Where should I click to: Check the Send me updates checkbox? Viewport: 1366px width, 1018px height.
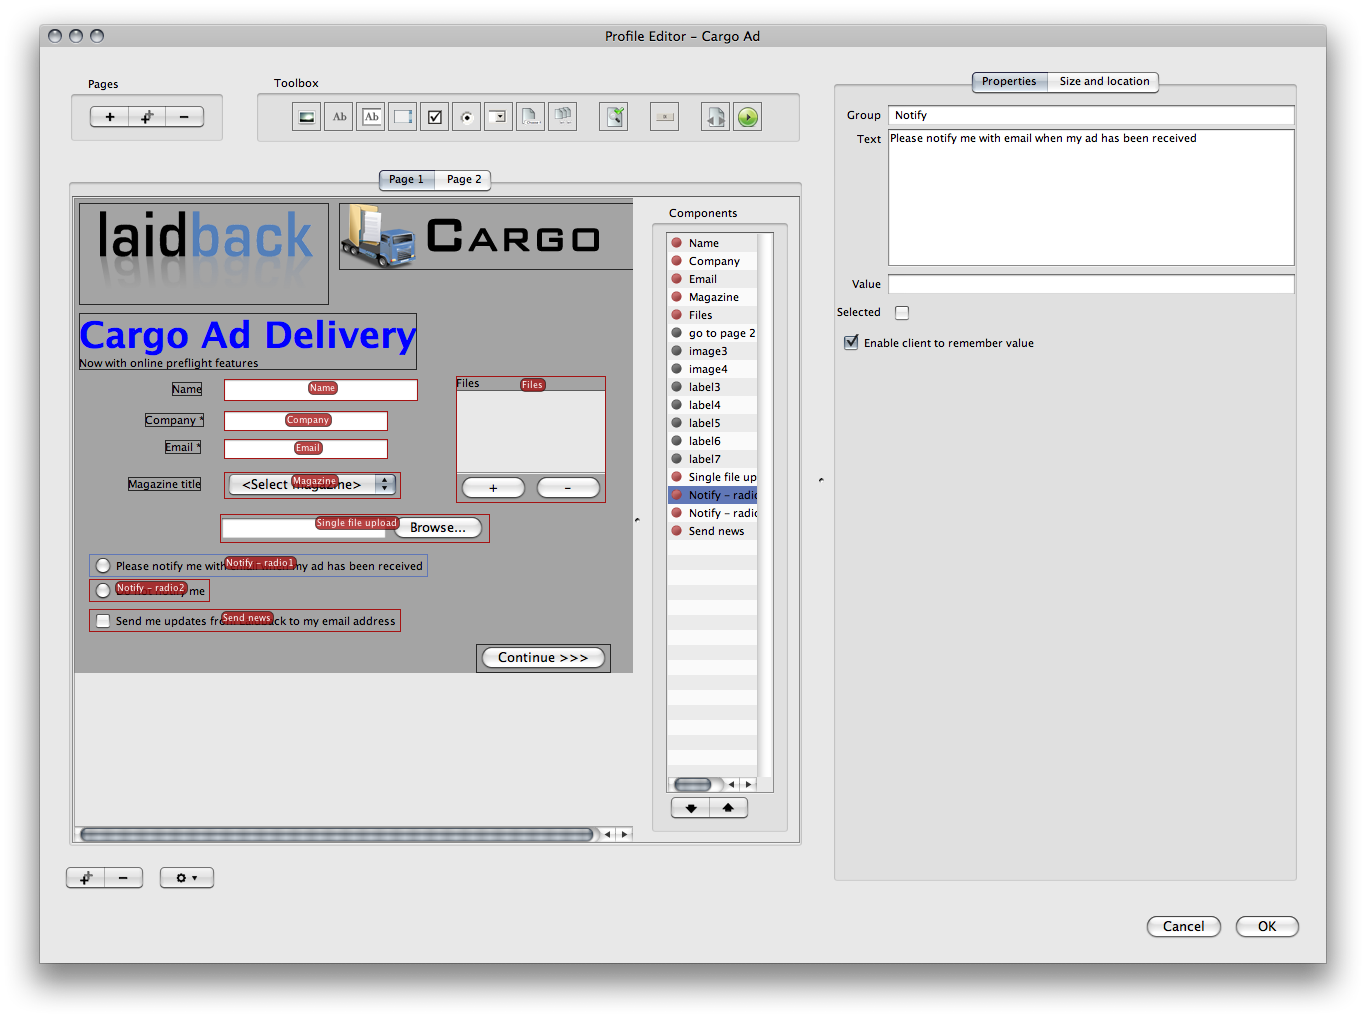pyautogui.click(x=103, y=621)
